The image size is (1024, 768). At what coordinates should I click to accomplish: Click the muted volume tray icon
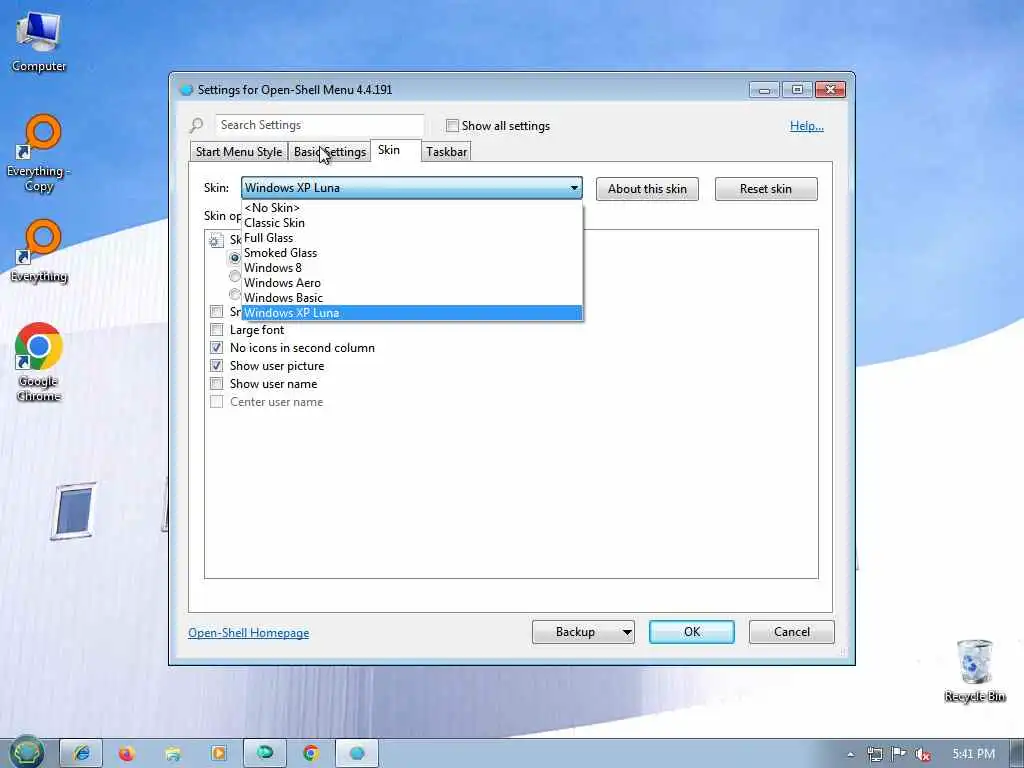pyautogui.click(x=923, y=754)
